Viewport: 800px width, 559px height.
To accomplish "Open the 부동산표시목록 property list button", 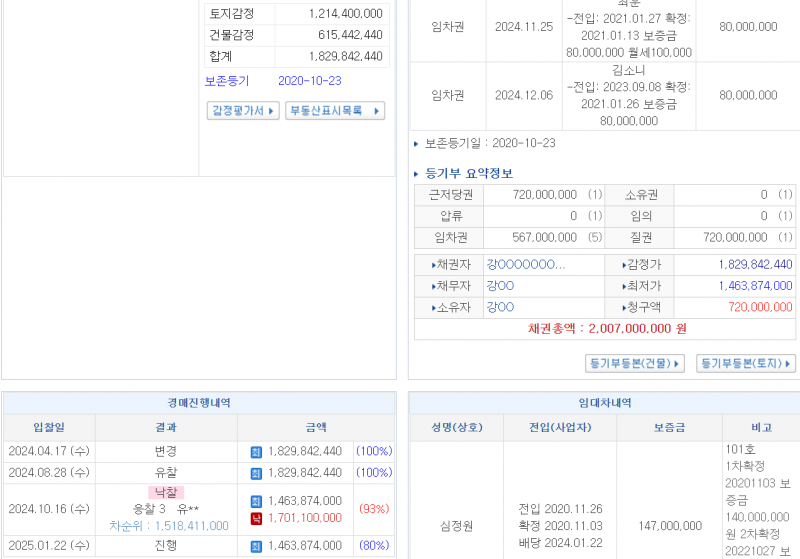I will click(334, 111).
